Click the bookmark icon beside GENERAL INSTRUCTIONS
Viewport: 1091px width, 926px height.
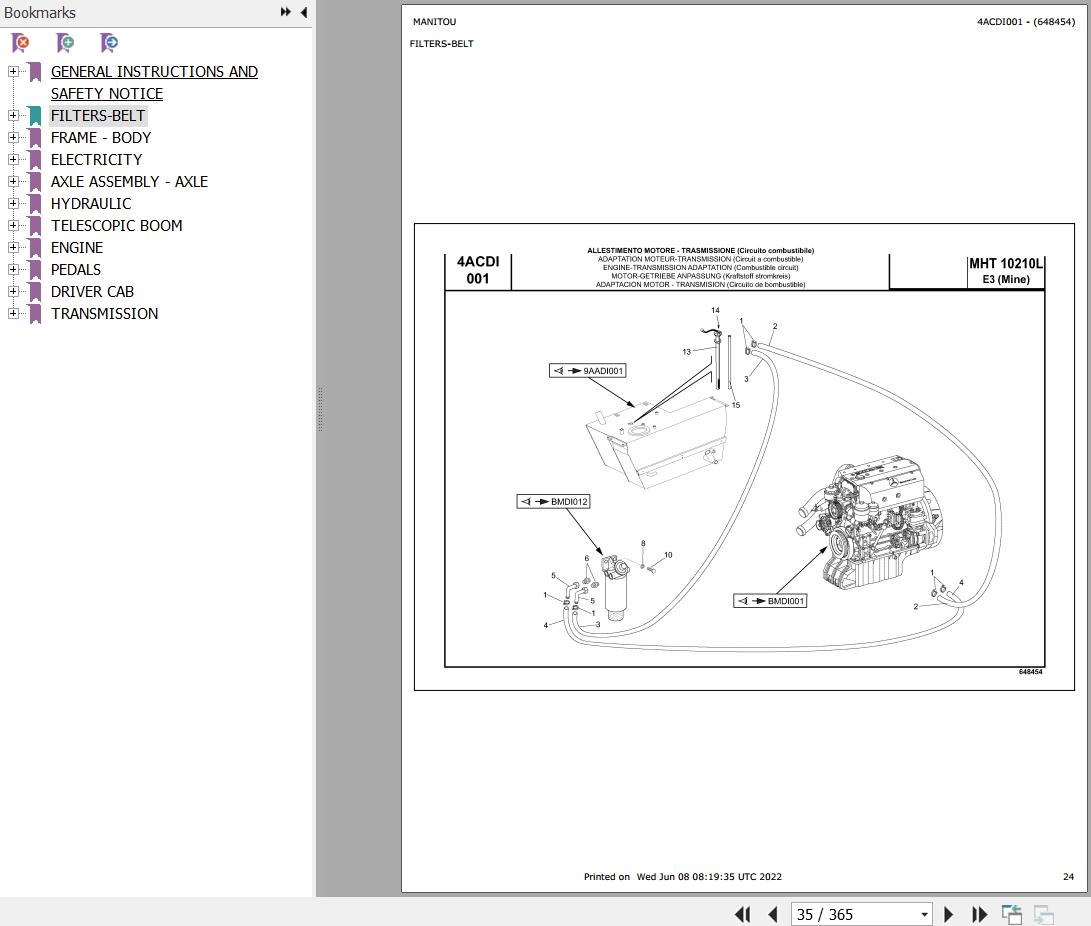tap(35, 72)
